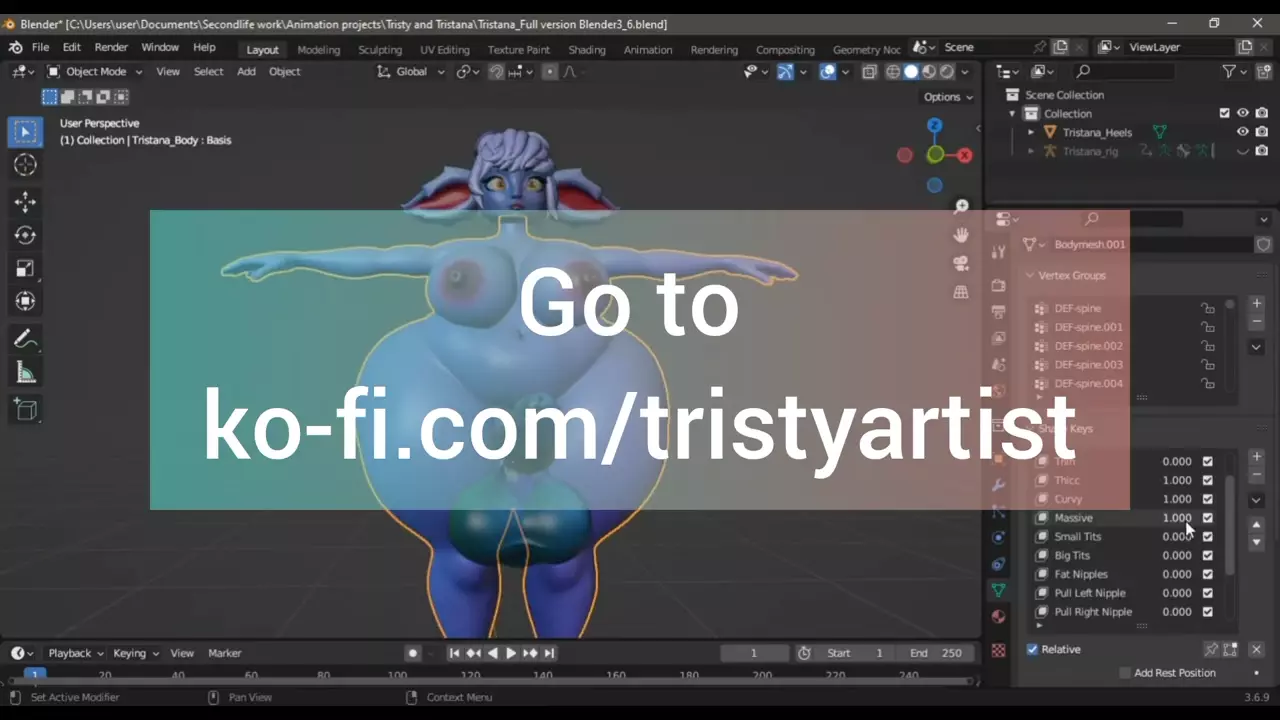Click the red X axis gizmo ball
The width and height of the screenshot is (1280, 720).
965,155
